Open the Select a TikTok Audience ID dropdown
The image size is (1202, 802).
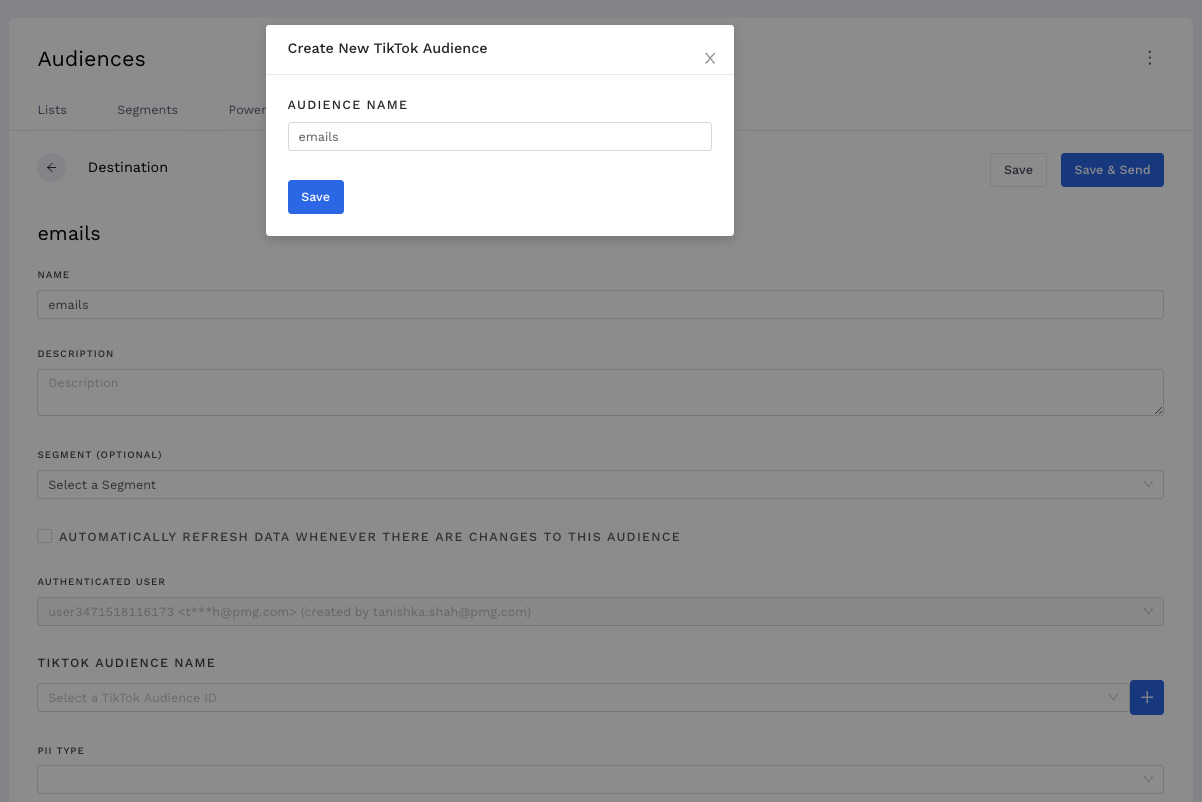point(582,697)
